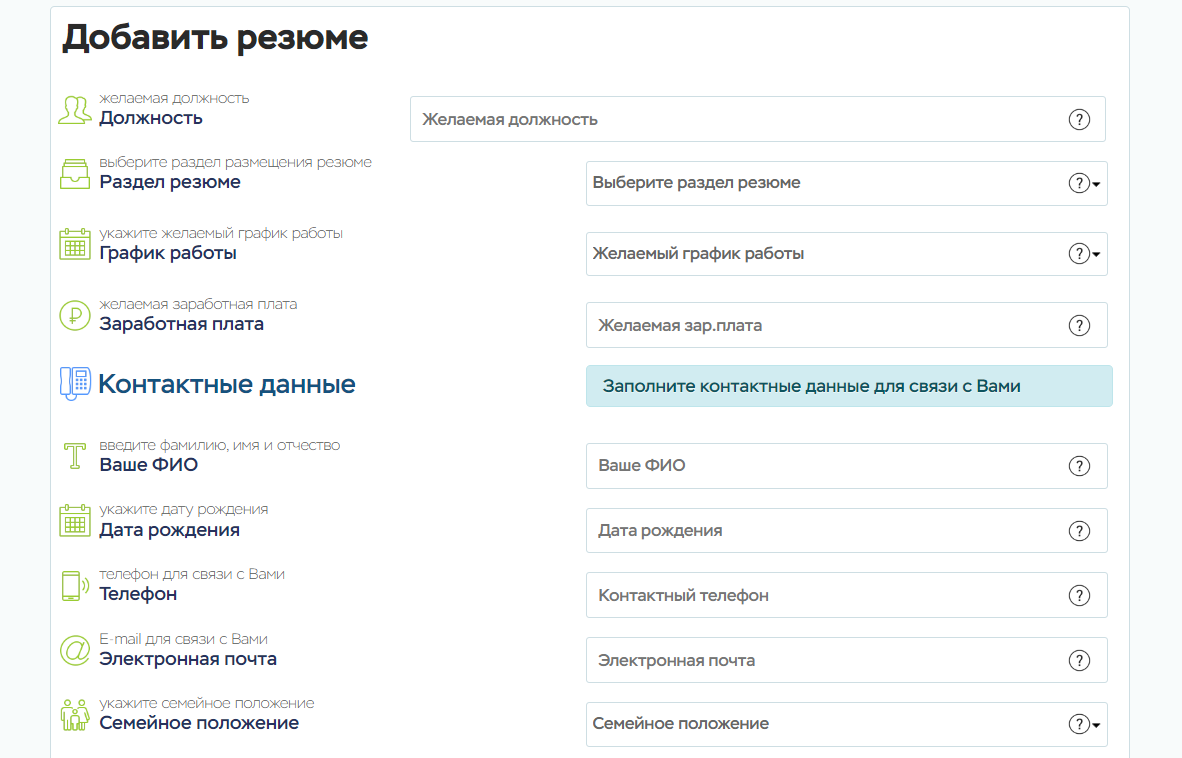
Task: Select the Ваше ФИО input field
Action: tap(820, 466)
